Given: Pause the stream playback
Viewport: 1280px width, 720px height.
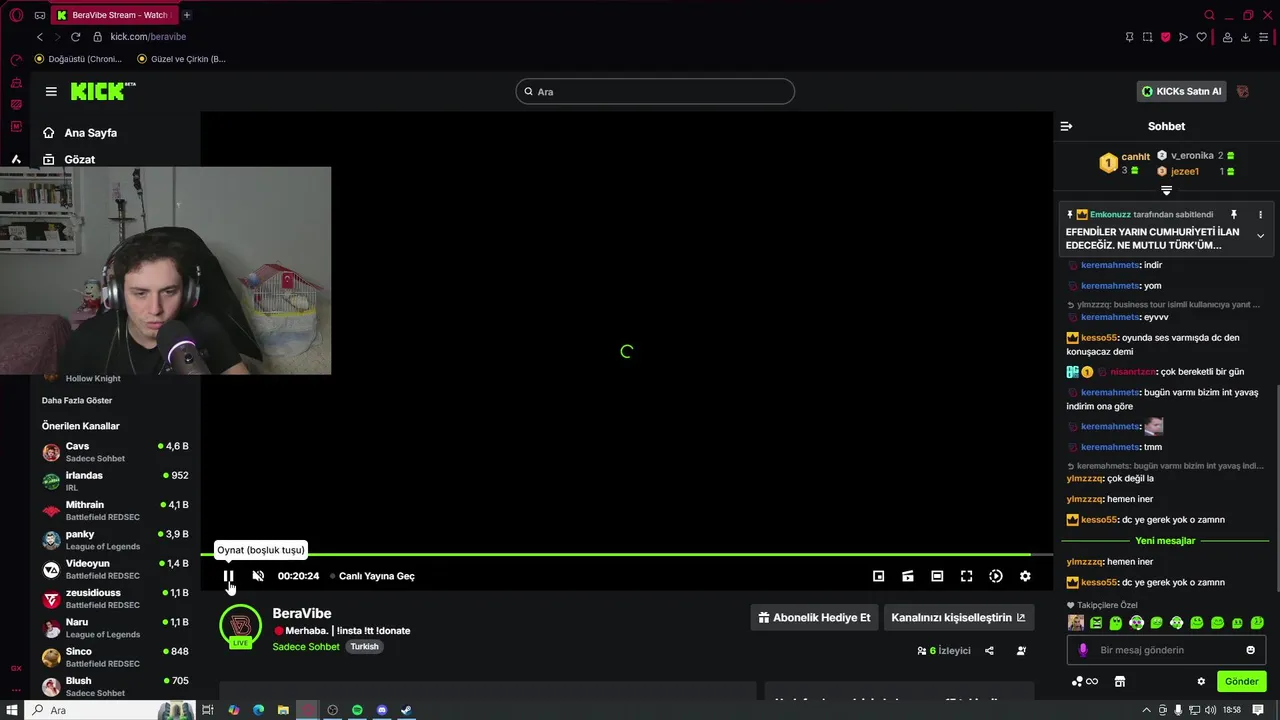Looking at the screenshot, I should (x=228, y=576).
